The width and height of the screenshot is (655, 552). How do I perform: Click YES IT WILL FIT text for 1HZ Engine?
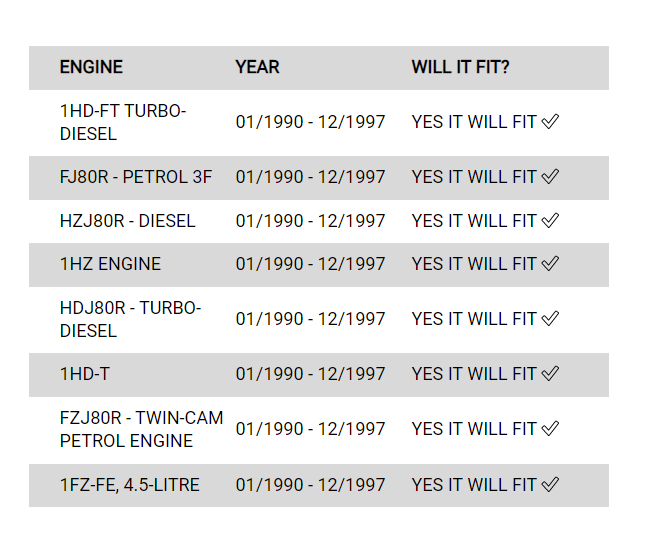[474, 264]
